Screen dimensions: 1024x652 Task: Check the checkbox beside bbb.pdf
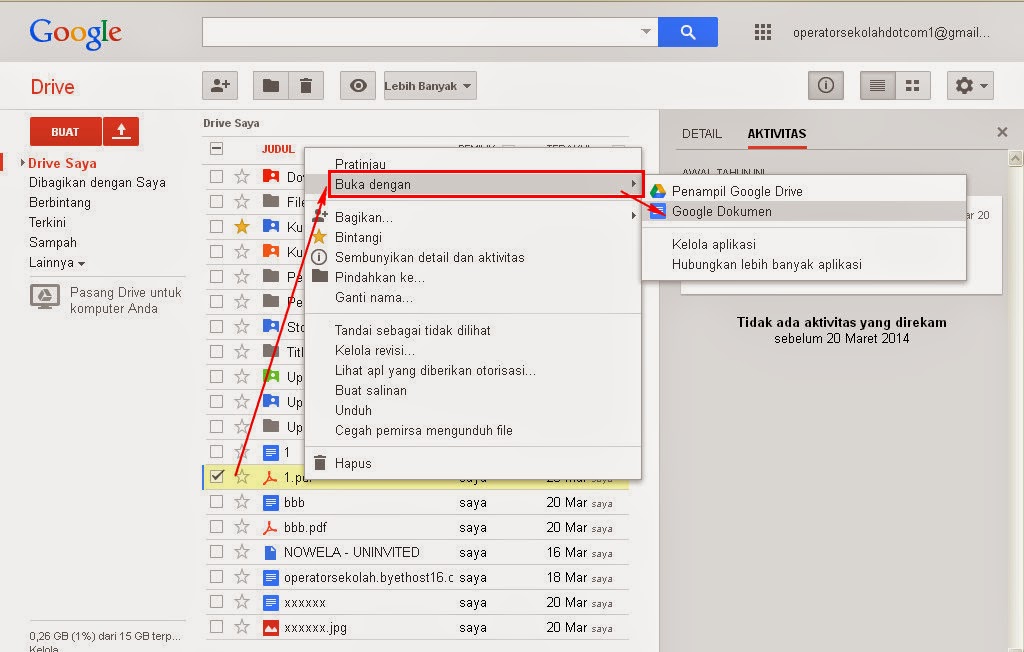pyautogui.click(x=216, y=527)
